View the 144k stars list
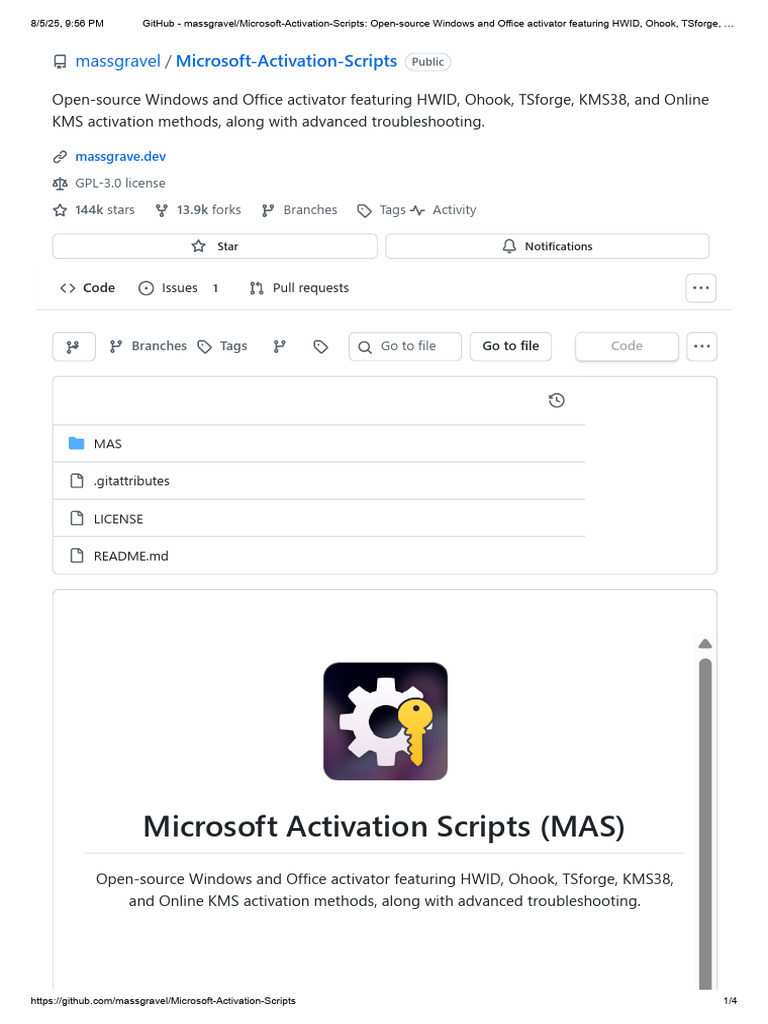The height and width of the screenshot is (1024, 768). tap(104, 210)
